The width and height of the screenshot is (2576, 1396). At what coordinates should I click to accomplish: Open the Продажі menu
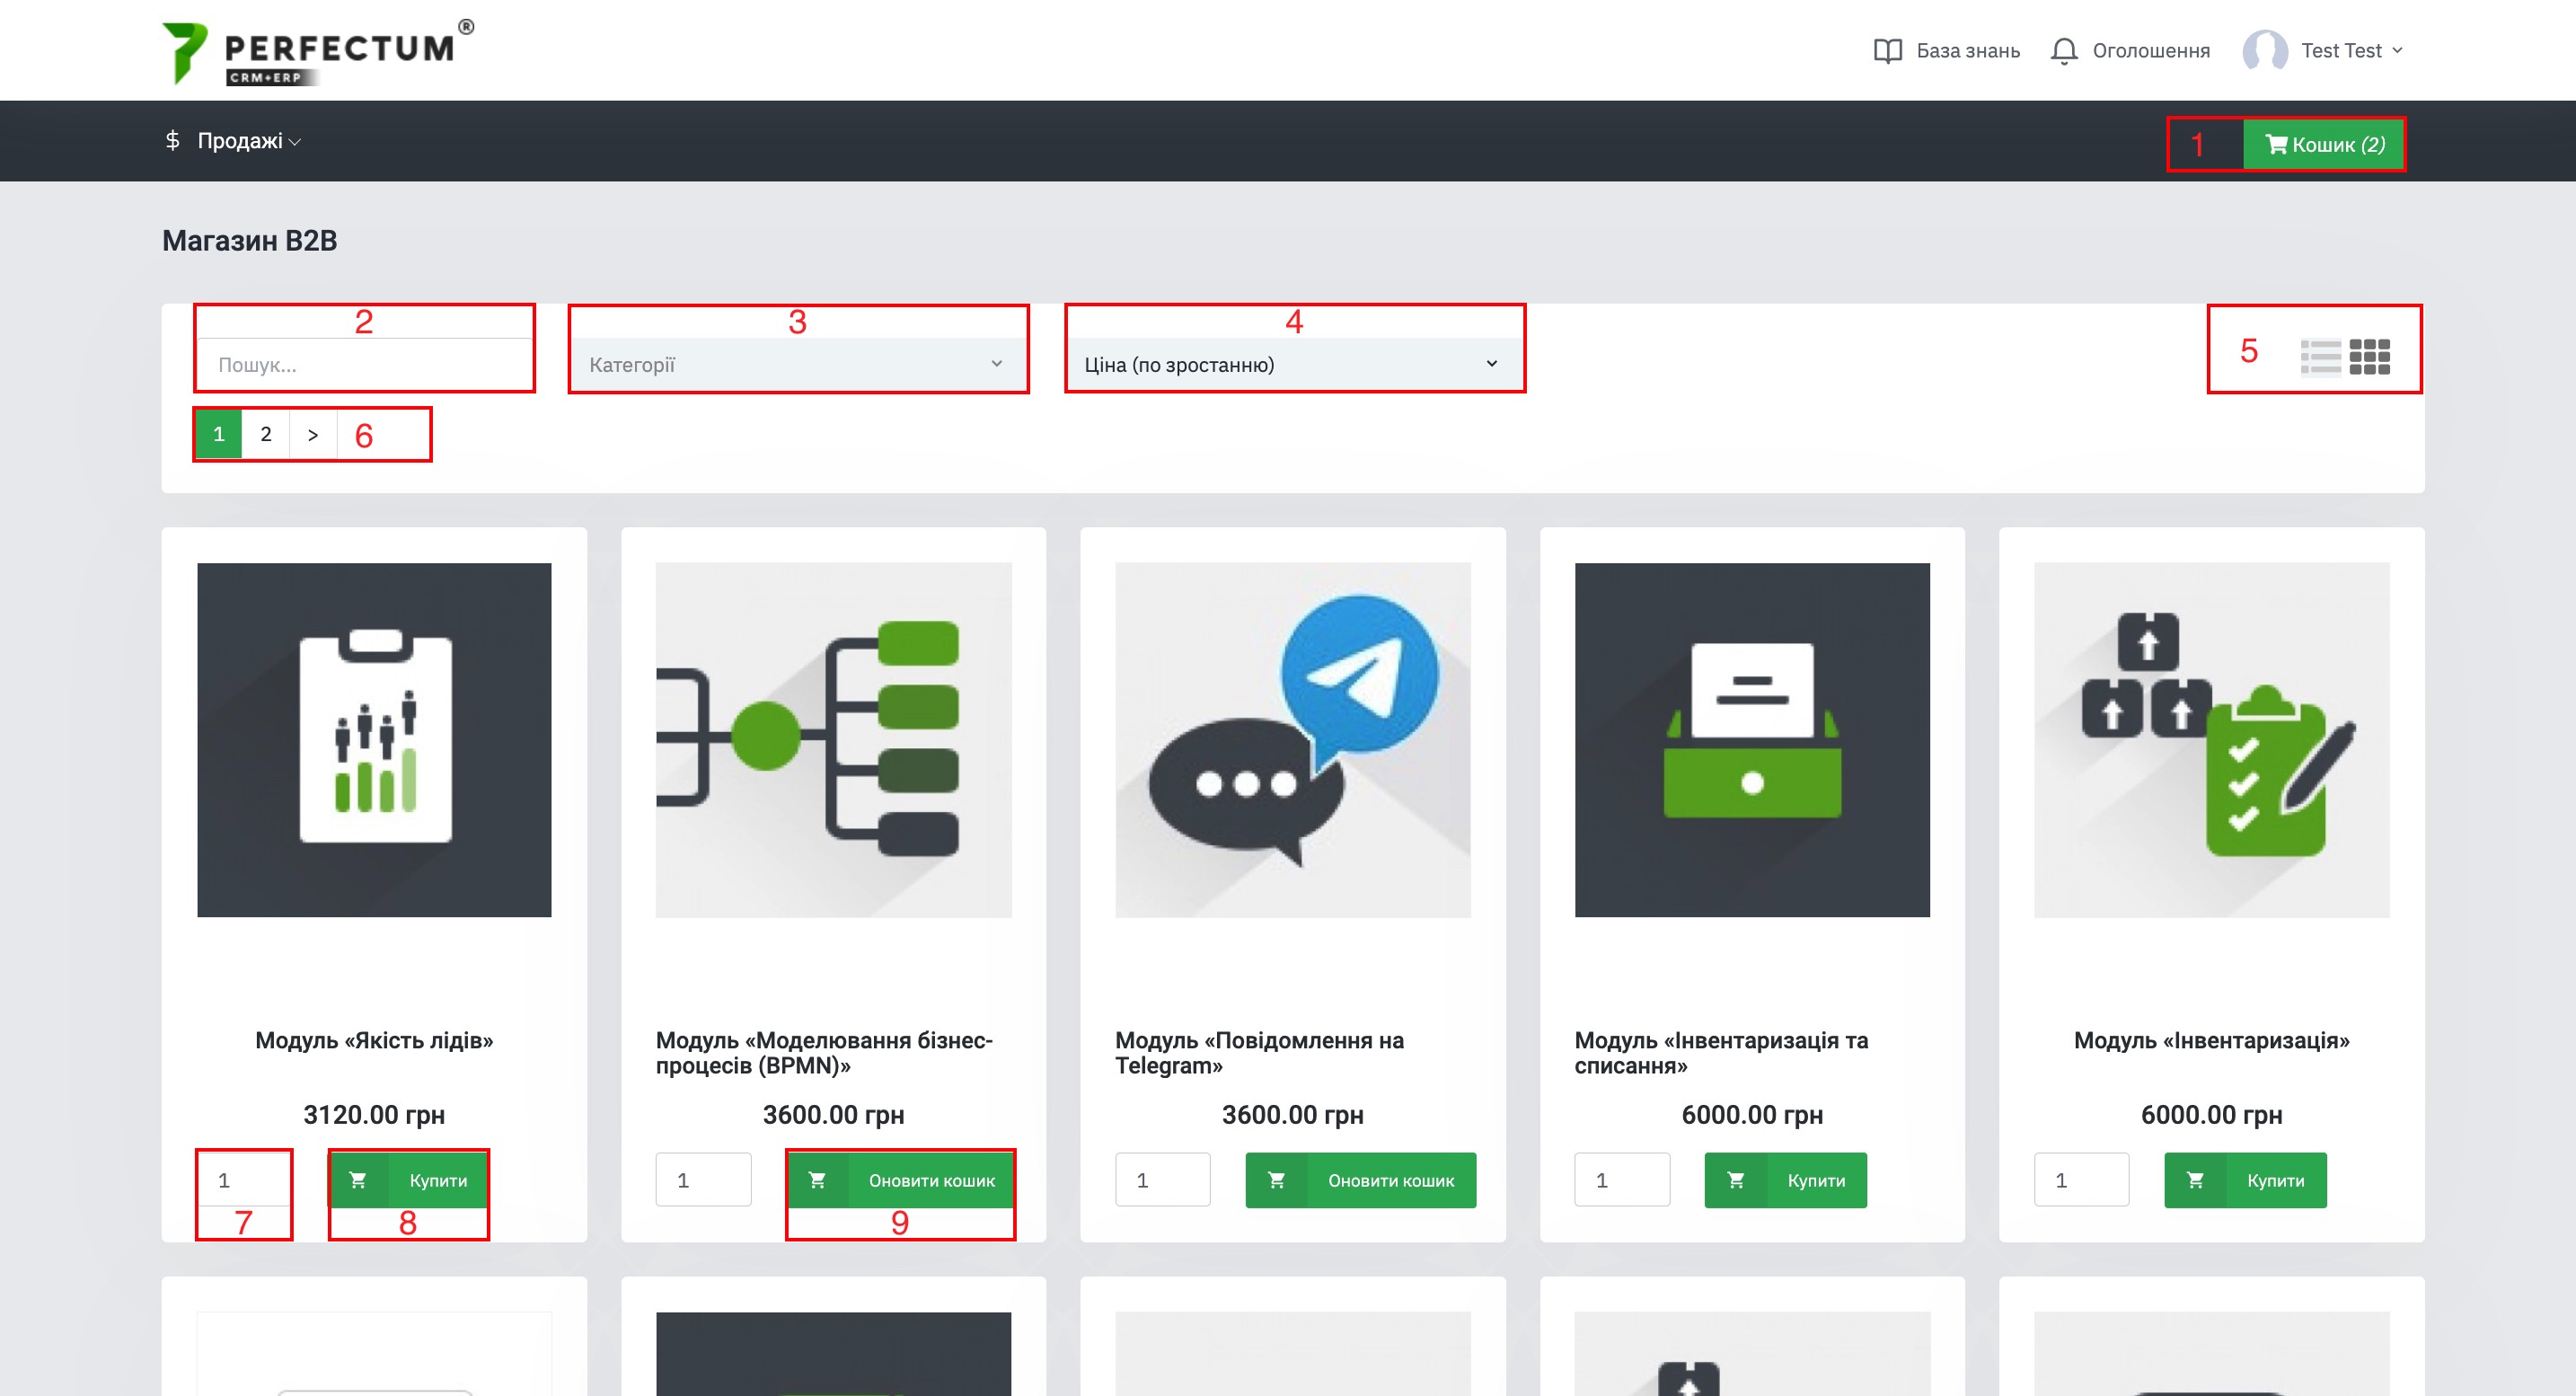pos(240,141)
